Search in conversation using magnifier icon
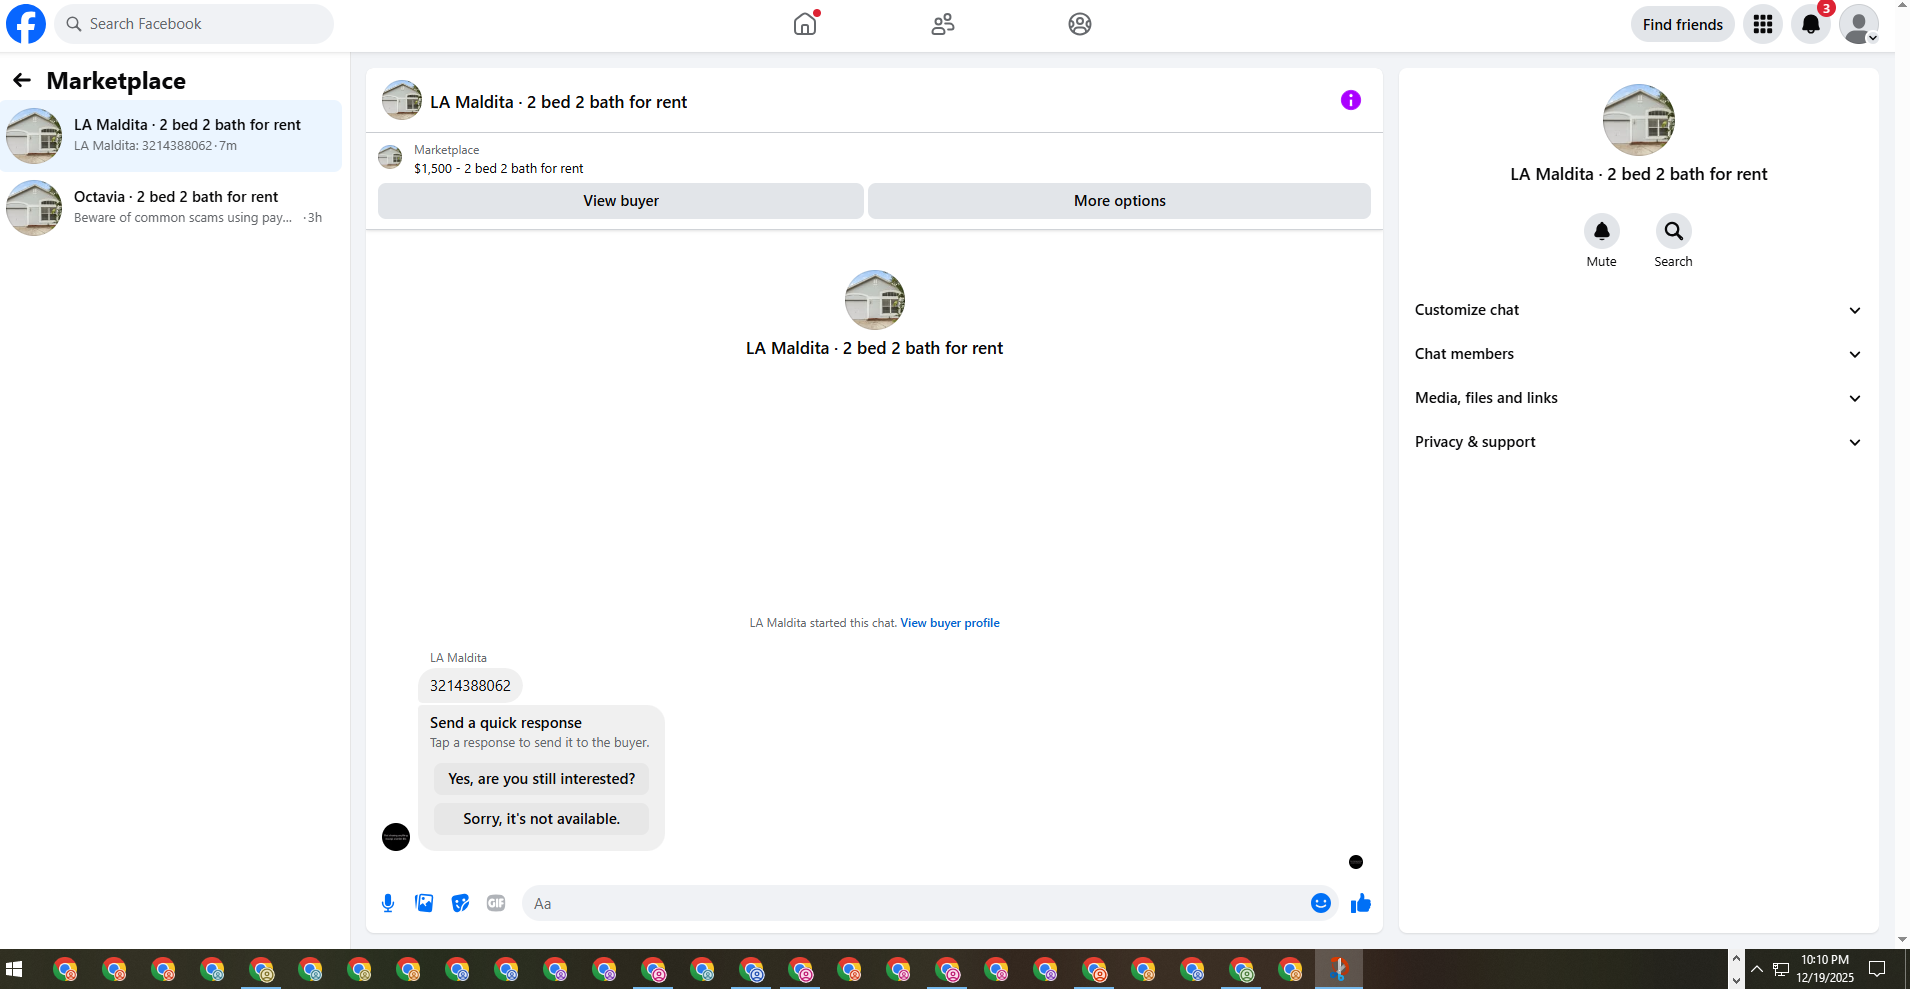Screen dimensions: 1910x989 click(x=1674, y=232)
